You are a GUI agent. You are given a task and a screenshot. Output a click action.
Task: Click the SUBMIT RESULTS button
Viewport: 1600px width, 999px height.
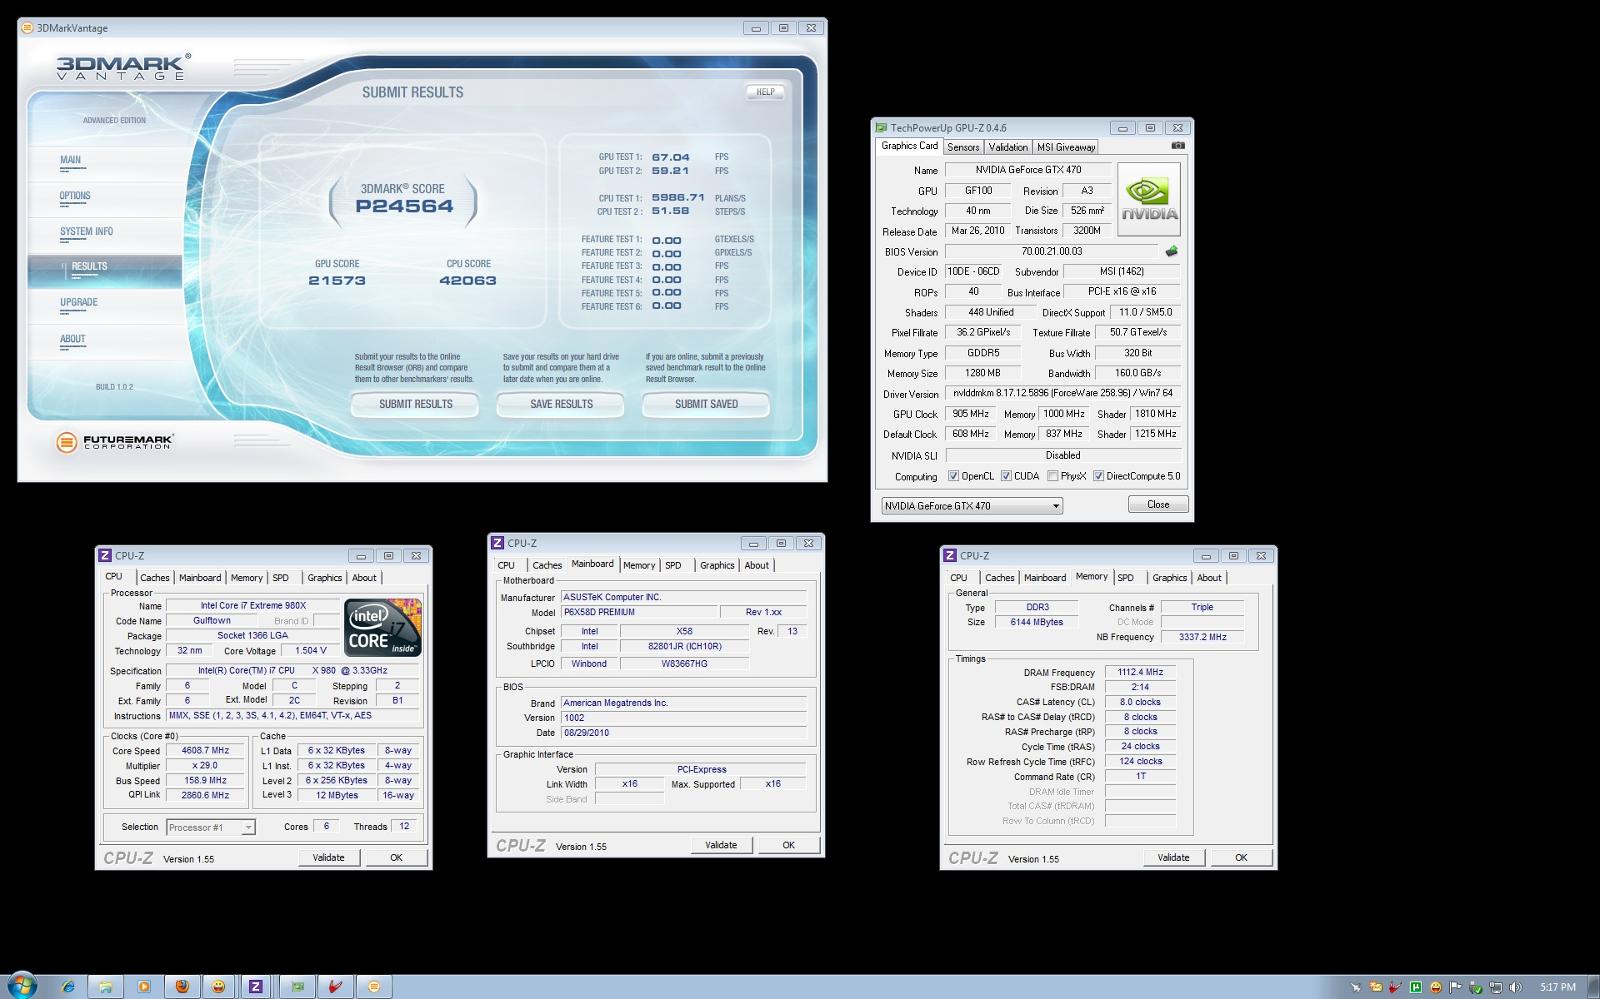[415, 404]
